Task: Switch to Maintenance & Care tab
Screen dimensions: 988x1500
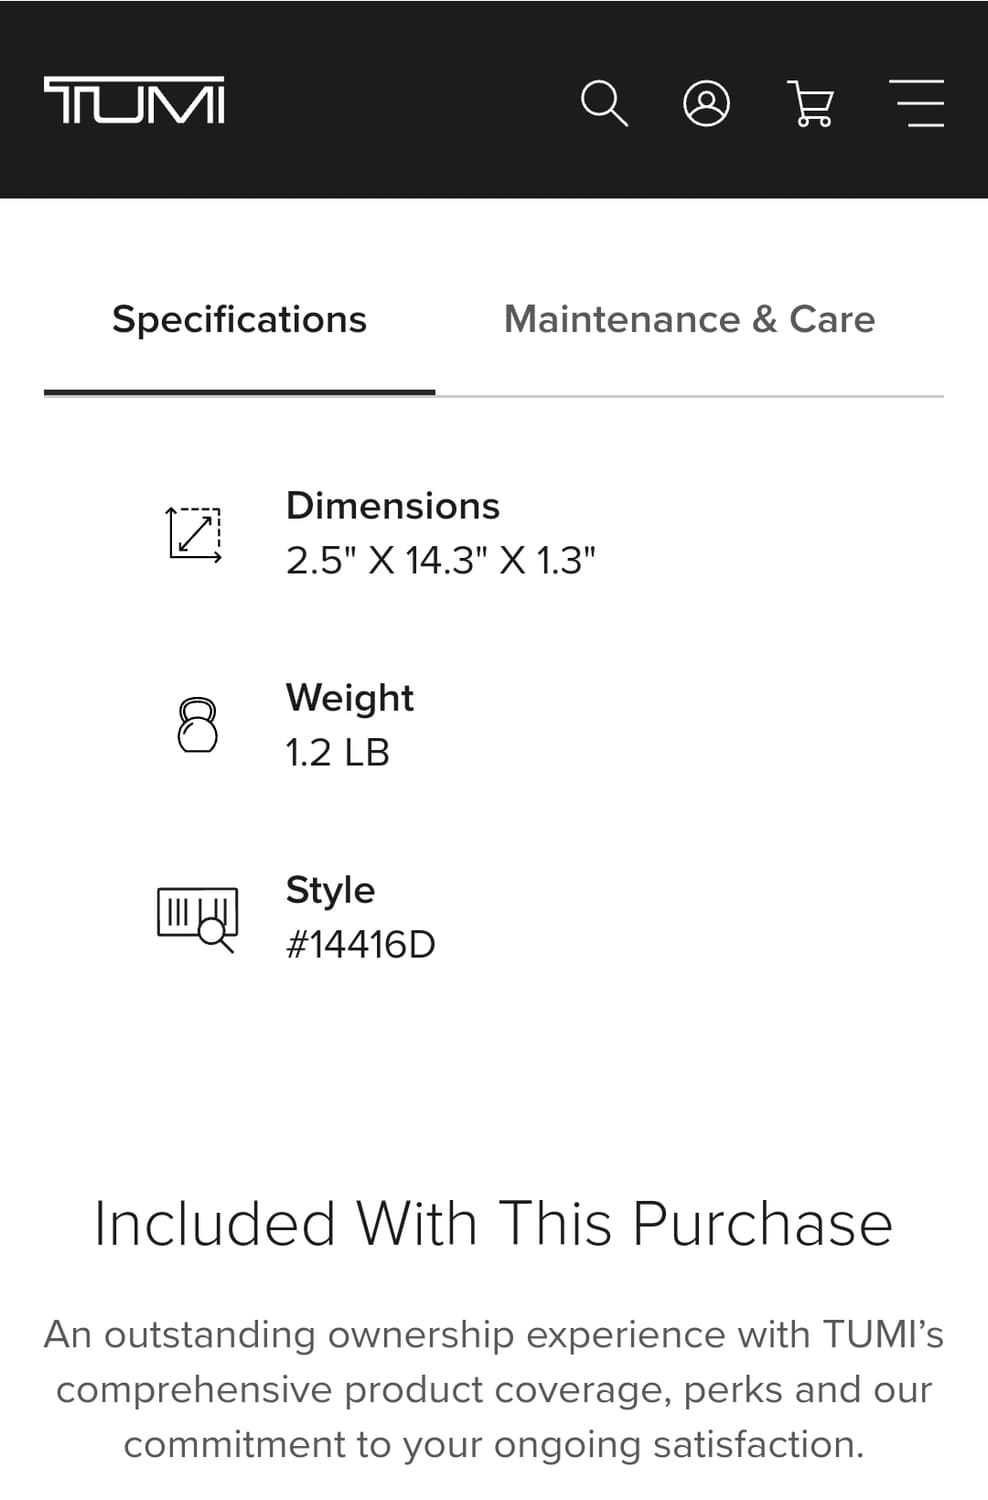Action: point(689,320)
